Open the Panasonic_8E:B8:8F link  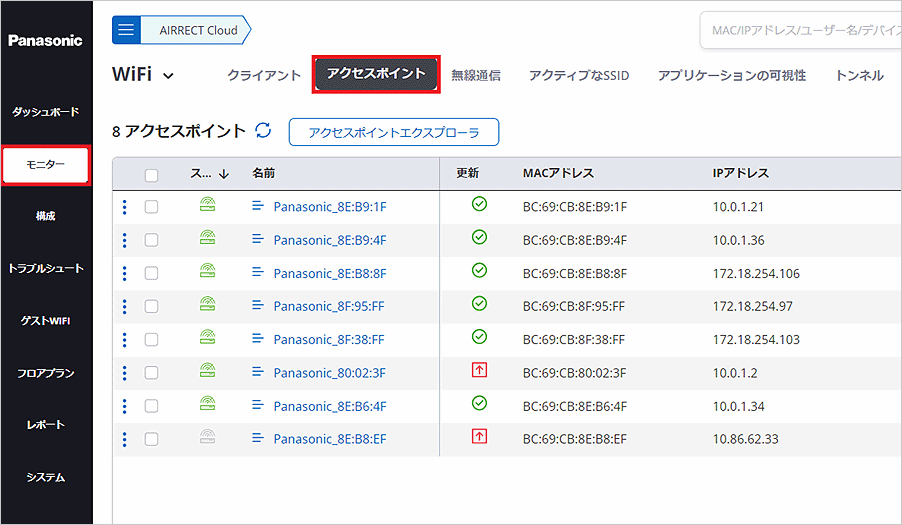click(330, 274)
